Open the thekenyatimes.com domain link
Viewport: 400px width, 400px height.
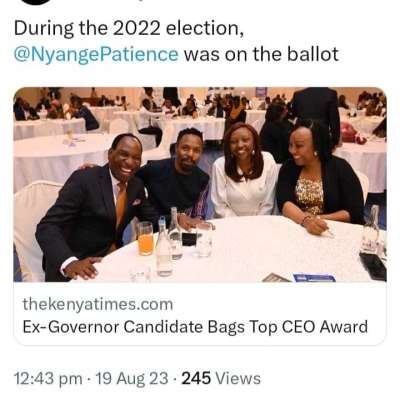pos(98,304)
